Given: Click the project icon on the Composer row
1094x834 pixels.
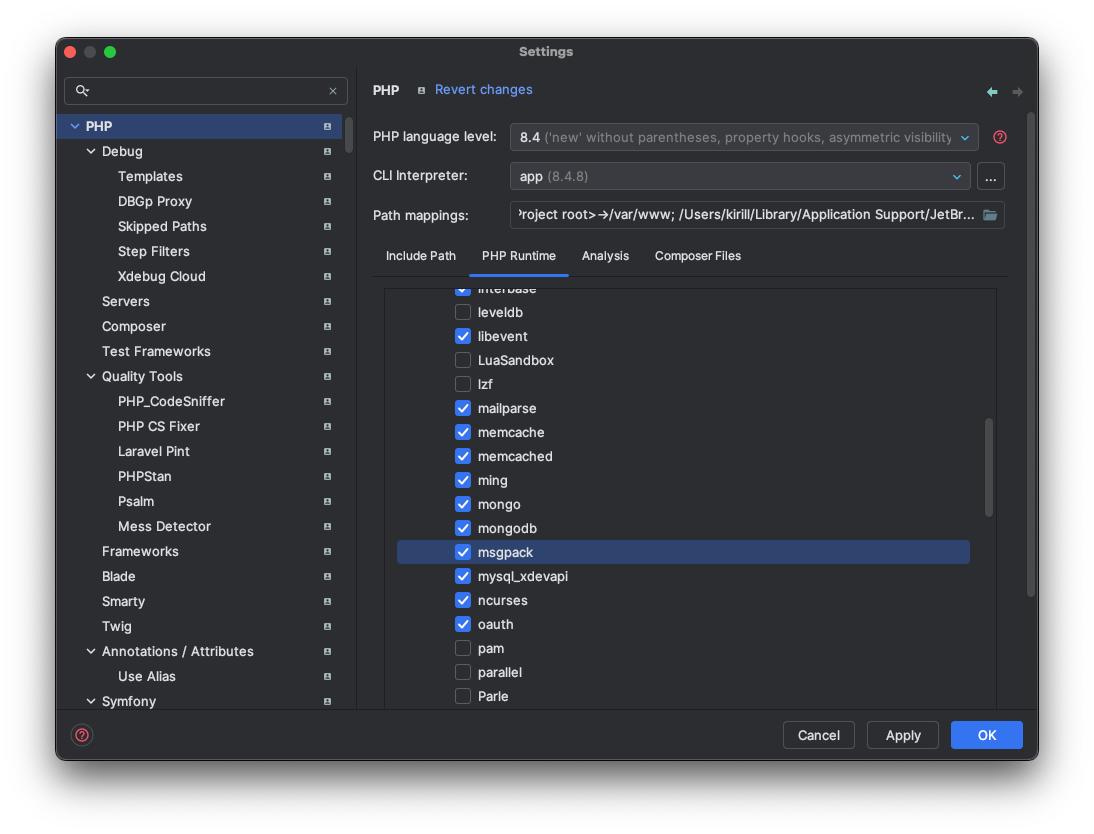Looking at the screenshot, I should point(327,327).
